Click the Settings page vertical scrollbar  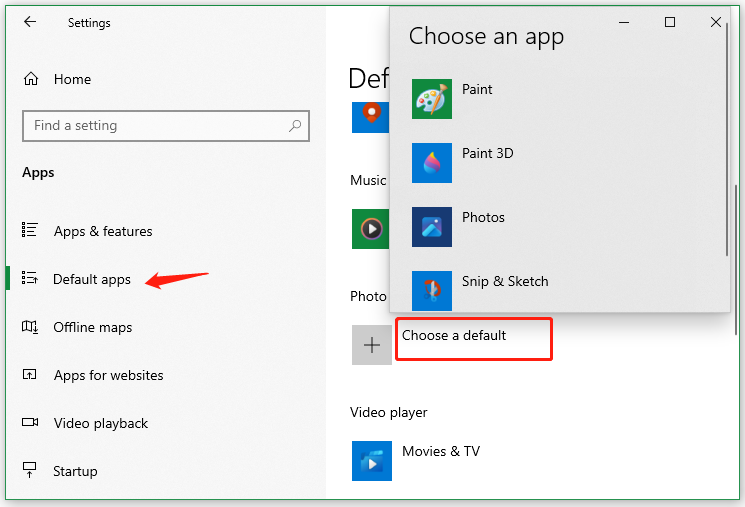(736, 259)
